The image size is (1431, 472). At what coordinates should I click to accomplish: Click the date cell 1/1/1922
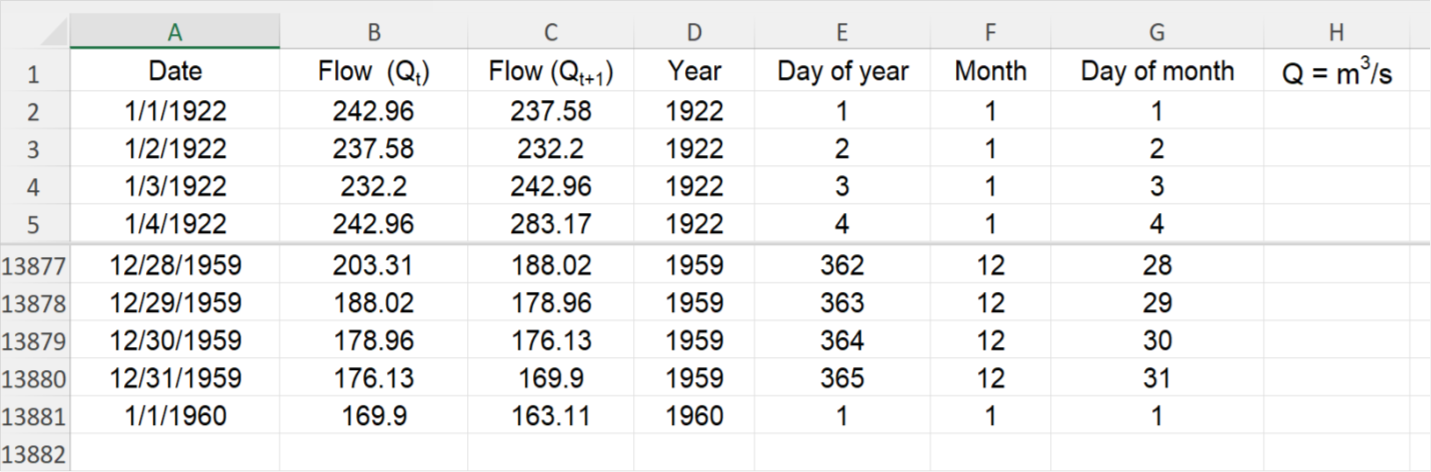click(175, 111)
